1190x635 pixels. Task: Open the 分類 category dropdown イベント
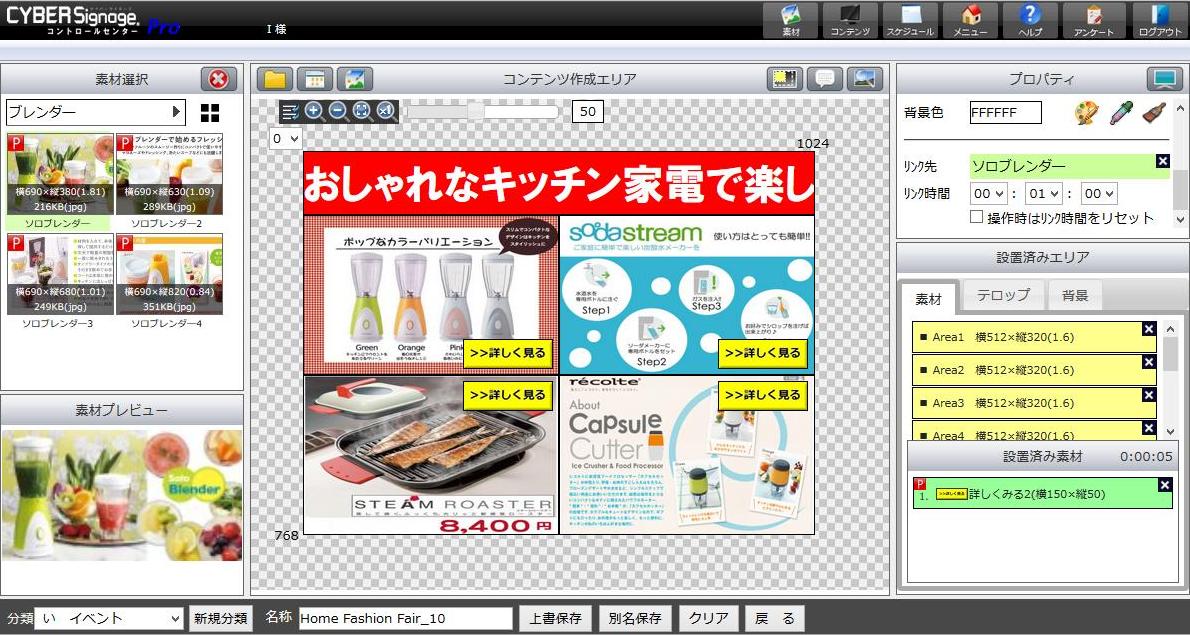point(109,618)
